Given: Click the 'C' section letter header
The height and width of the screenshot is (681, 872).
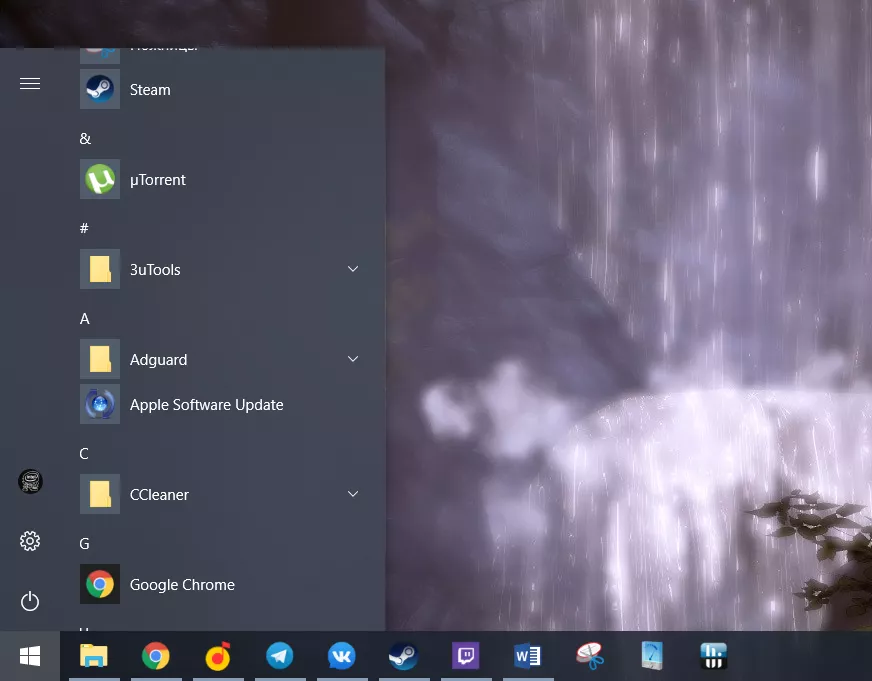Looking at the screenshot, I should click(84, 454).
